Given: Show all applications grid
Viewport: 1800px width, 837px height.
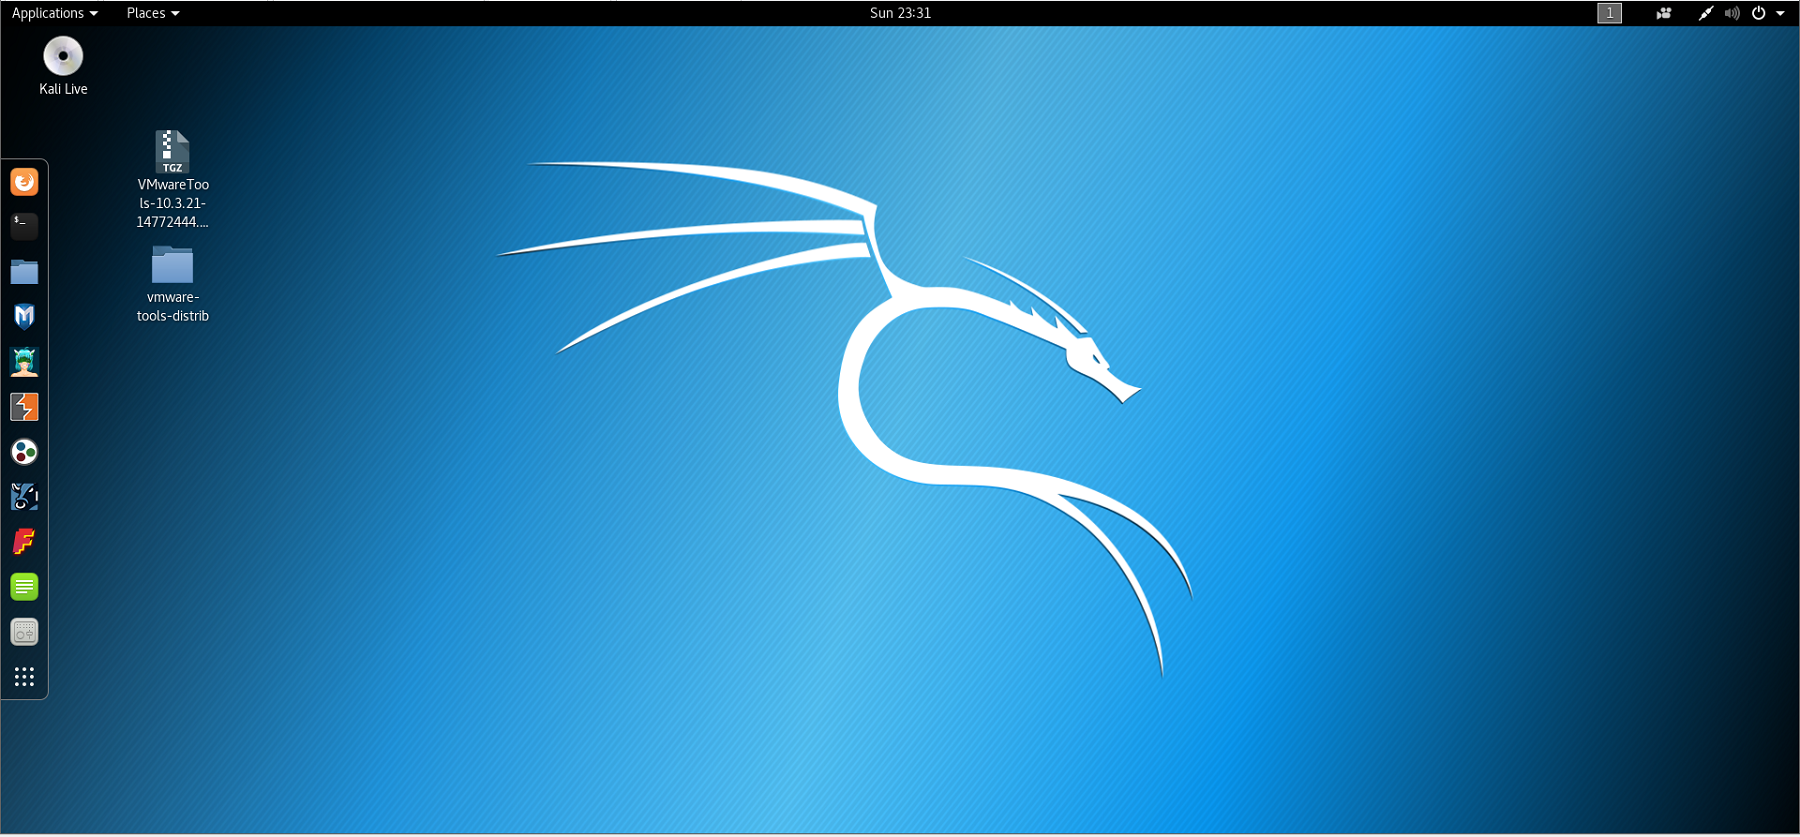Looking at the screenshot, I should 24,677.
